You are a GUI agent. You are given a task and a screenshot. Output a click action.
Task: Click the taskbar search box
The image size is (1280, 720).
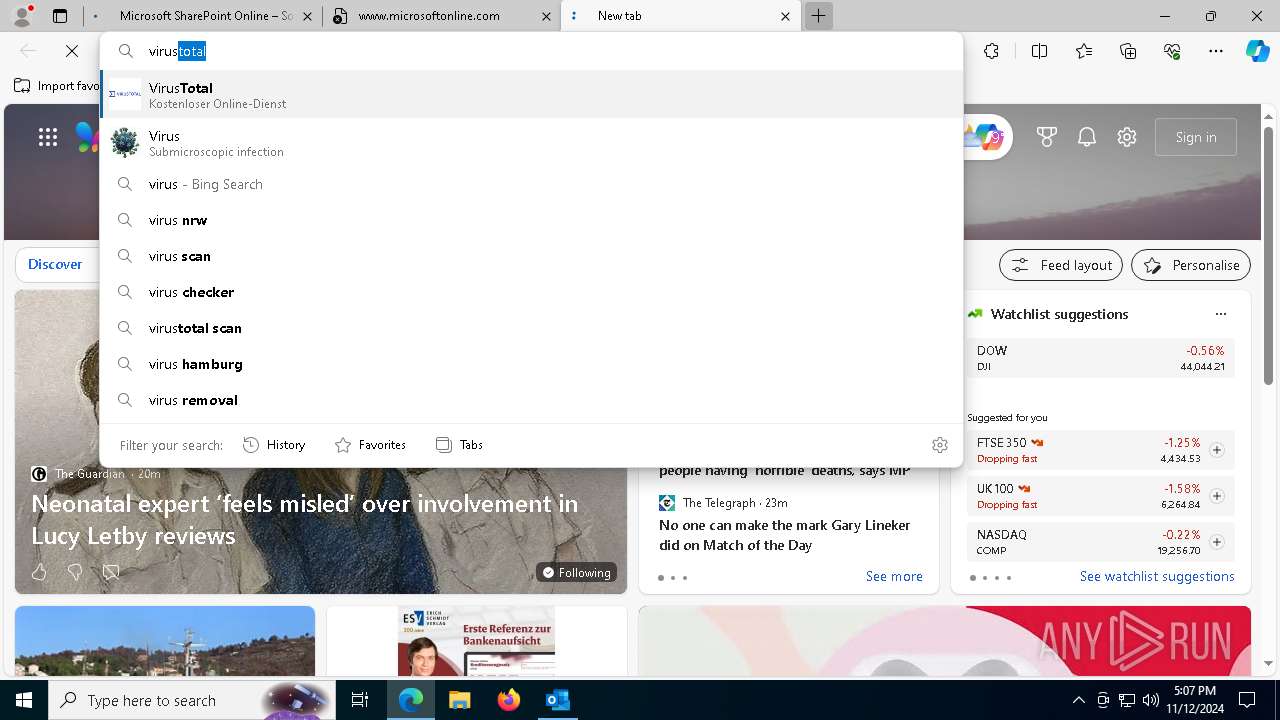192,700
